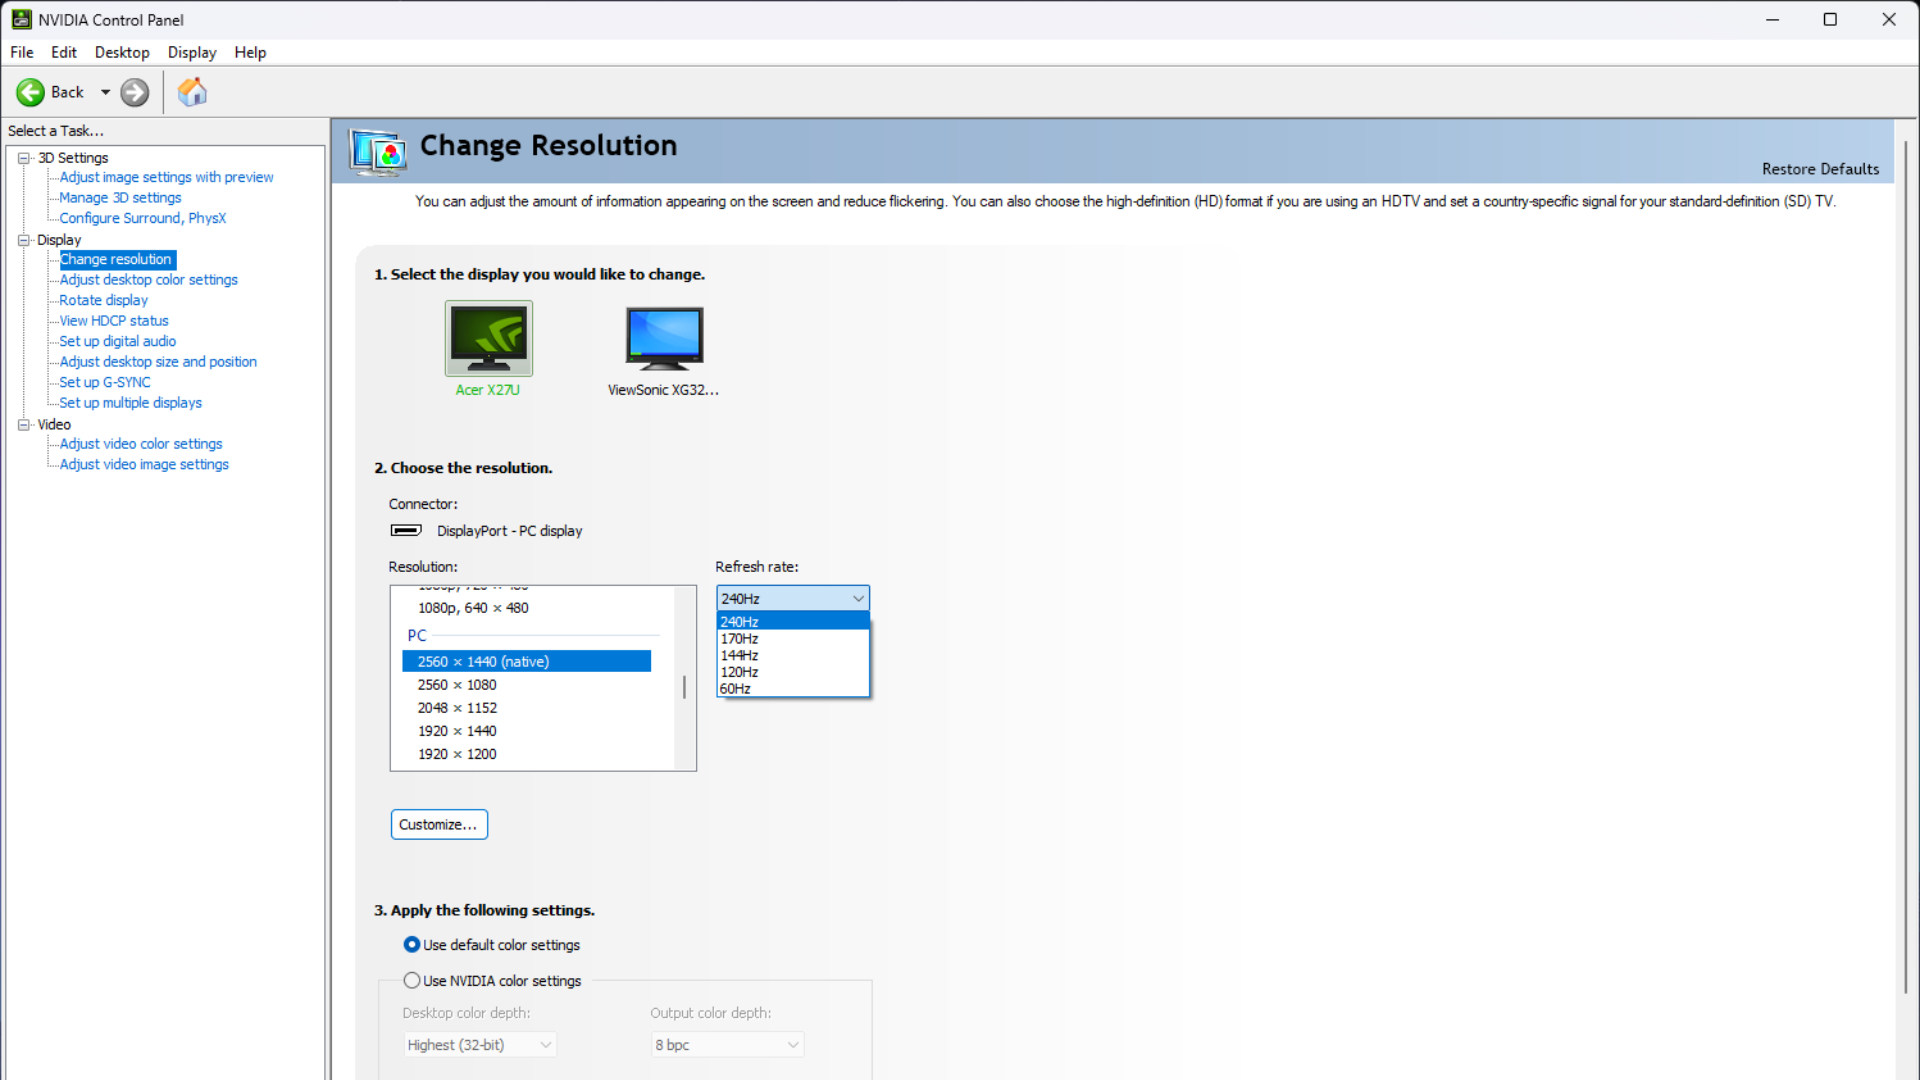
Task: Click the Back navigation arrow icon
Action: point(30,92)
